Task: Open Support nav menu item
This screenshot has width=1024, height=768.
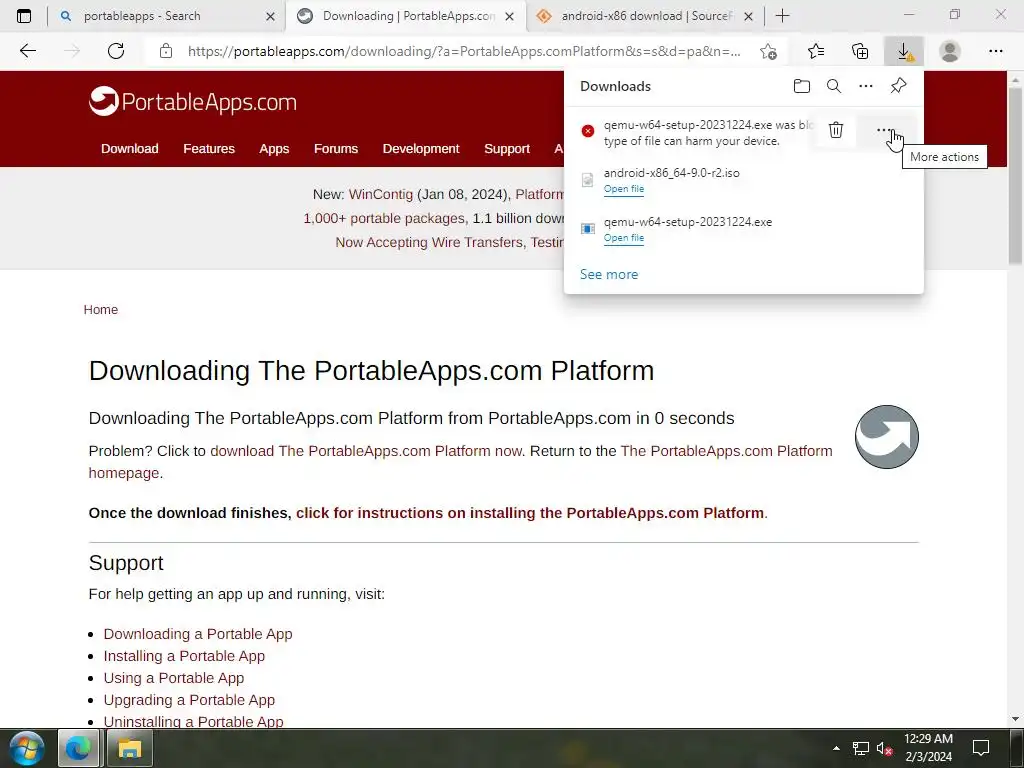Action: [x=507, y=149]
